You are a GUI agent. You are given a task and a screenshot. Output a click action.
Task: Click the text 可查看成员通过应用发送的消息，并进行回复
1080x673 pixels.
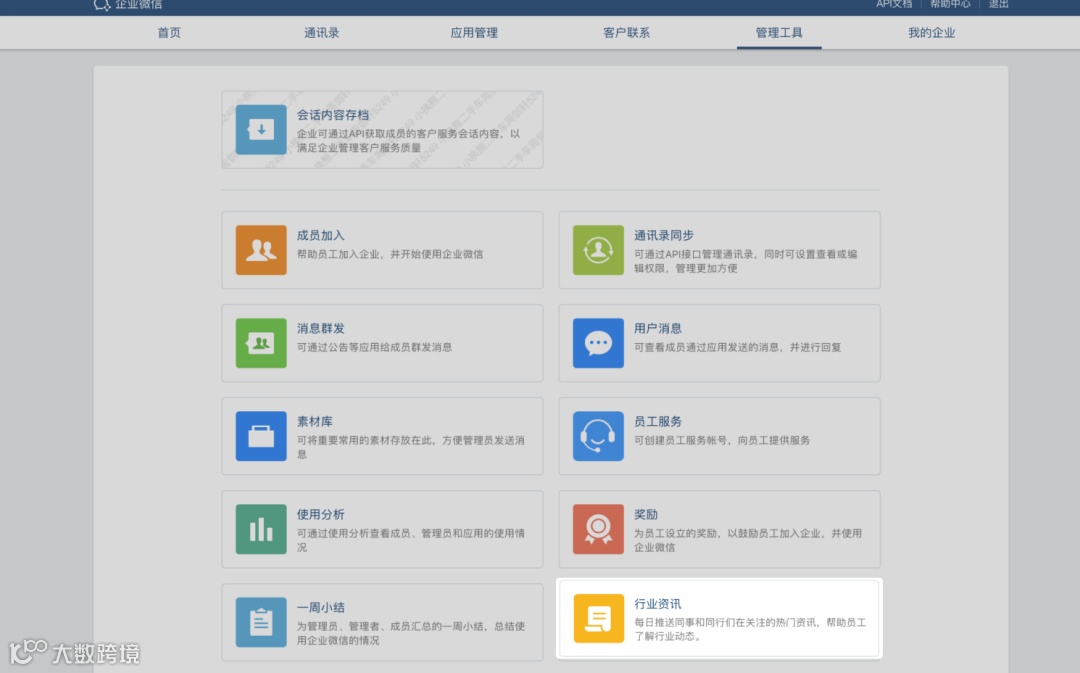(737, 347)
